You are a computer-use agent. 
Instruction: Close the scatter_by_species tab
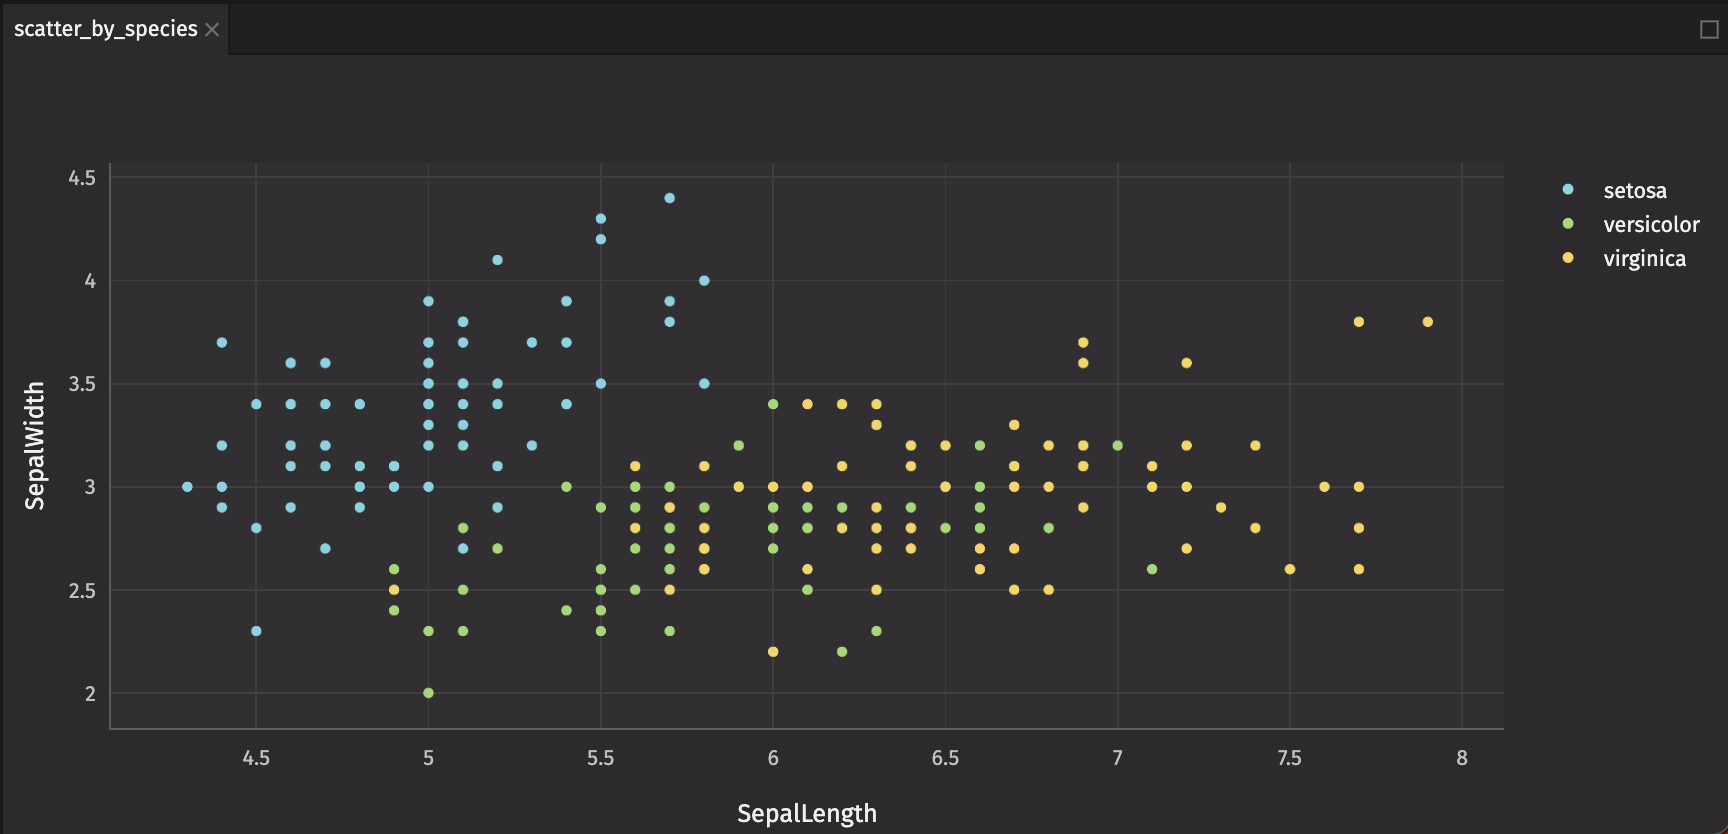(212, 30)
